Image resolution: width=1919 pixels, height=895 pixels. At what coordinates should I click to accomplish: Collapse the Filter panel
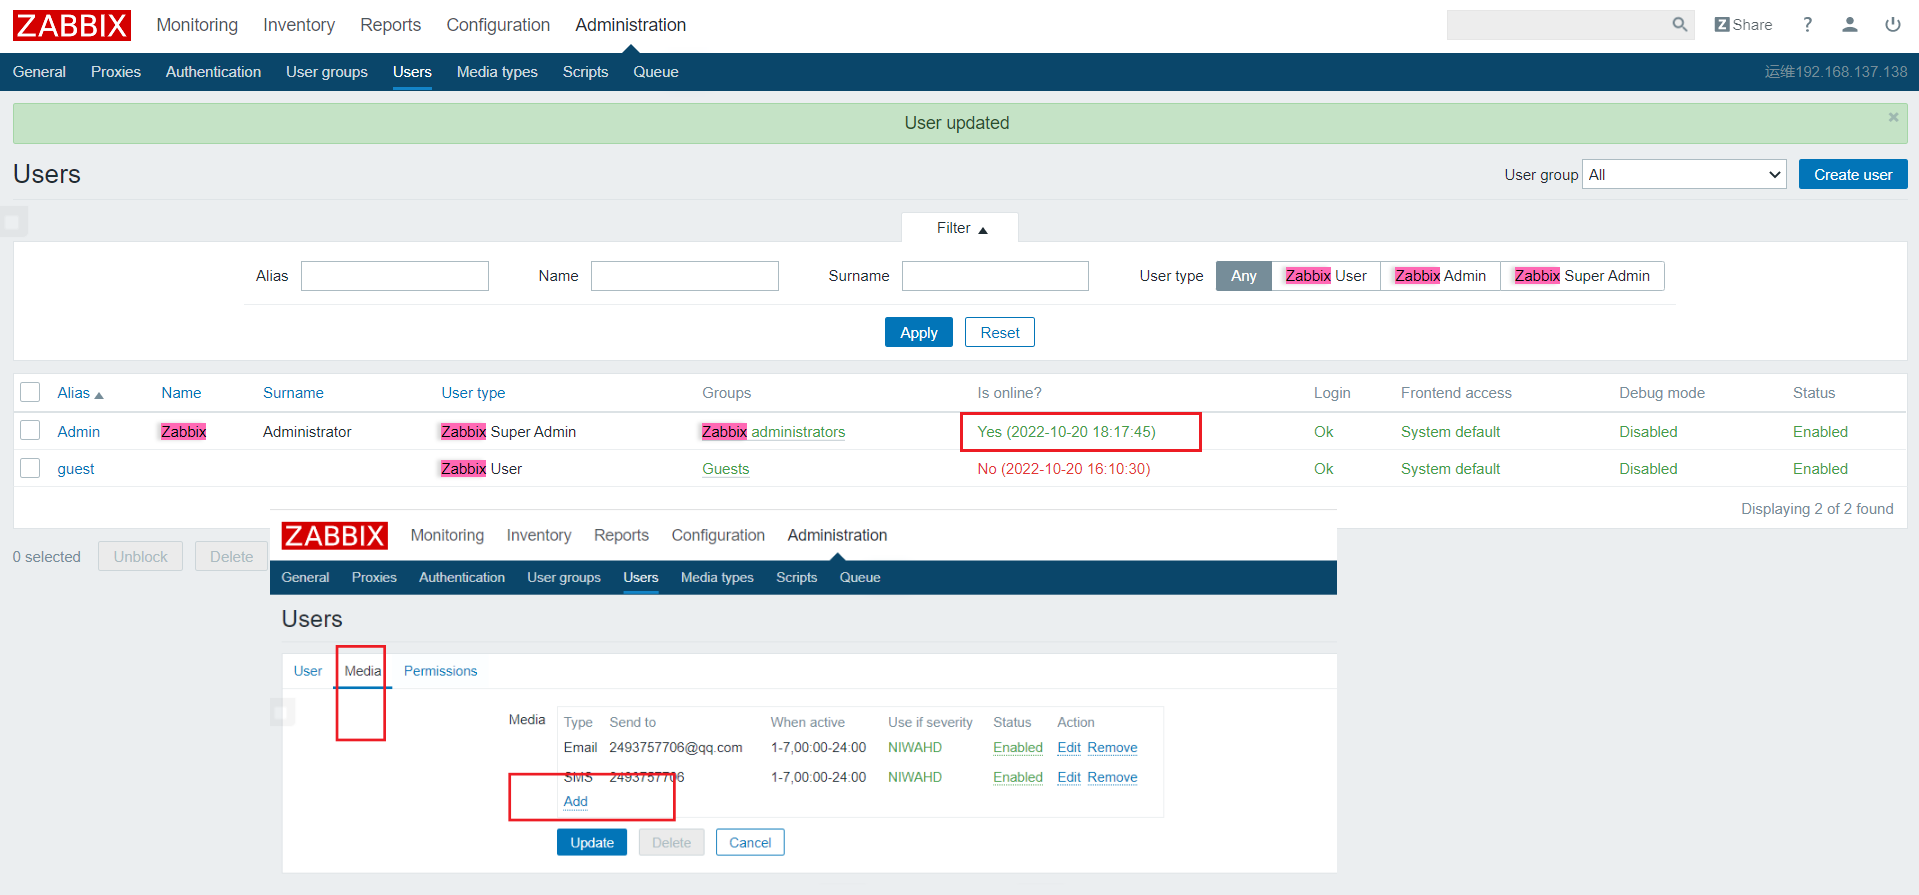961,228
